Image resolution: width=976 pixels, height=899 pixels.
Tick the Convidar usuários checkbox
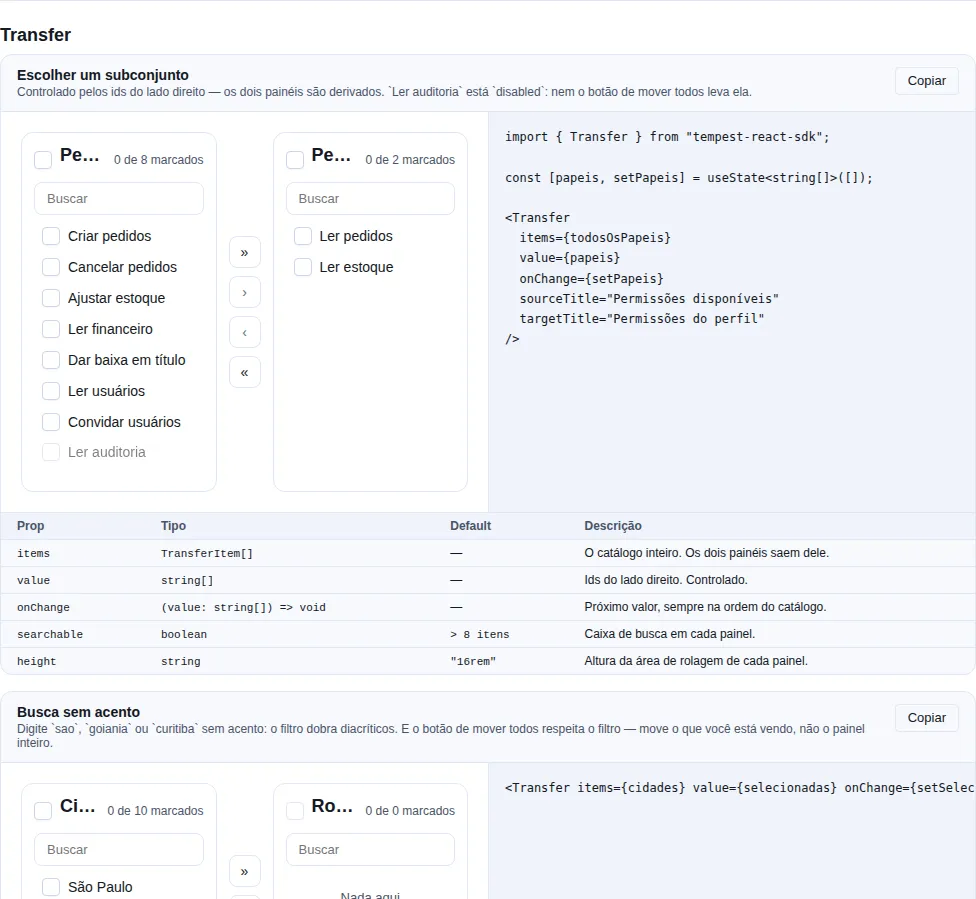point(51,422)
